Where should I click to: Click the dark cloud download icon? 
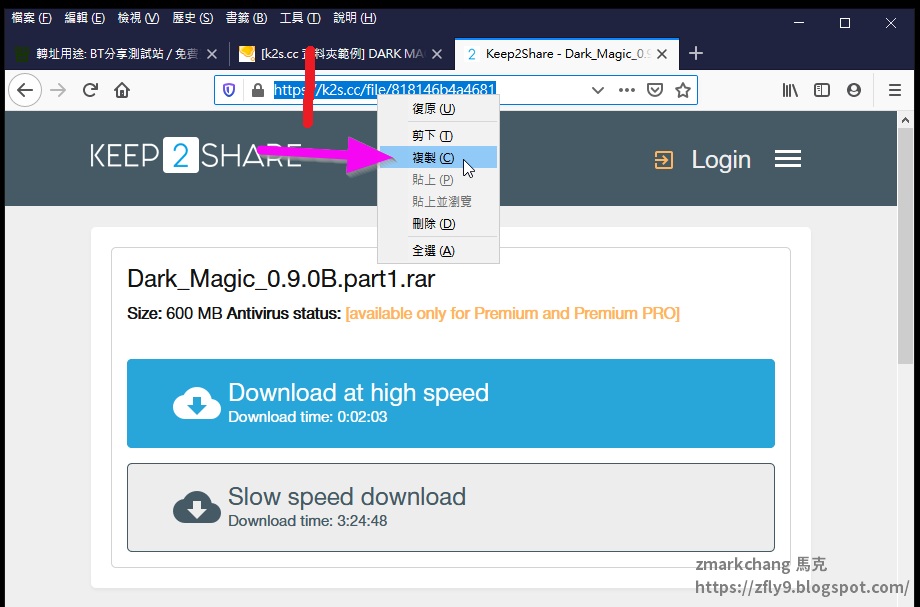(x=197, y=507)
